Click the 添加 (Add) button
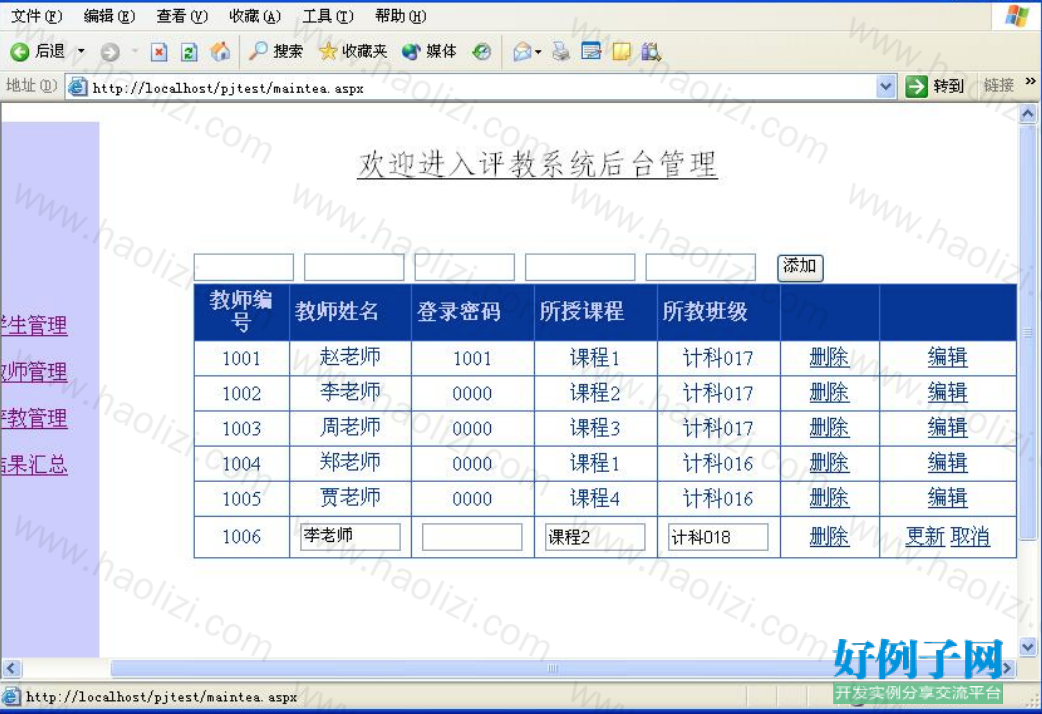Viewport: 1042px width, 714px height. (800, 268)
